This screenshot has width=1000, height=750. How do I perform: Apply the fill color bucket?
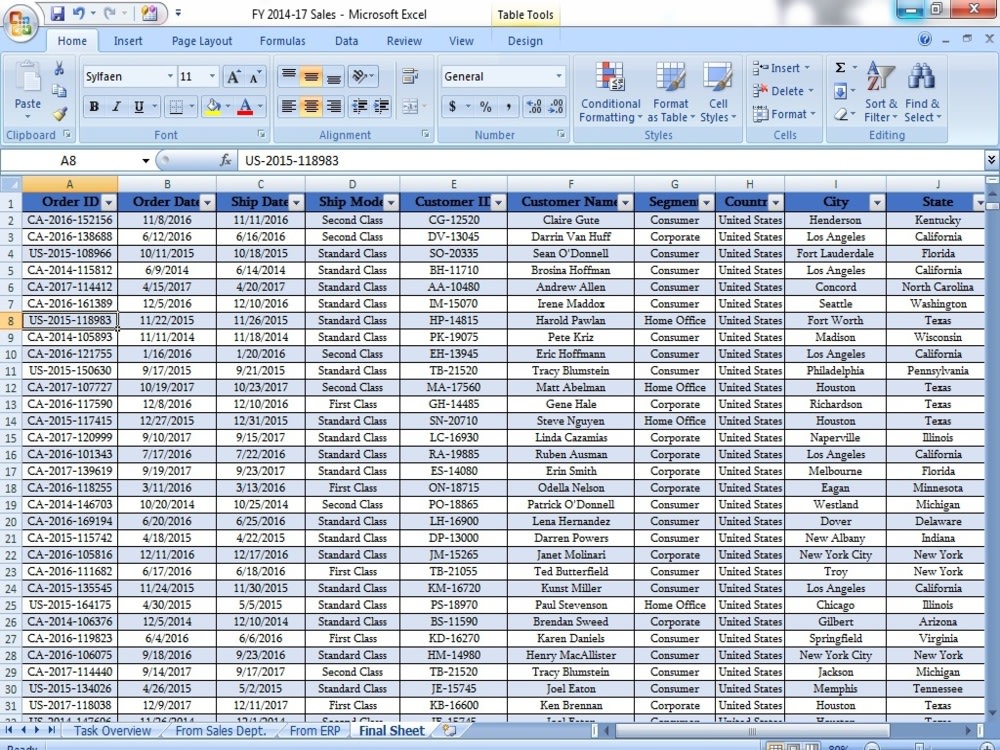pyautogui.click(x=213, y=107)
